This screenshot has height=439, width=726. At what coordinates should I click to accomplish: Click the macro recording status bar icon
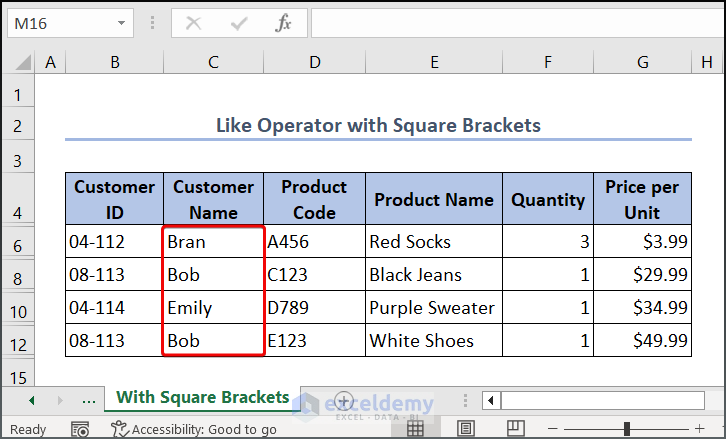(x=80, y=429)
